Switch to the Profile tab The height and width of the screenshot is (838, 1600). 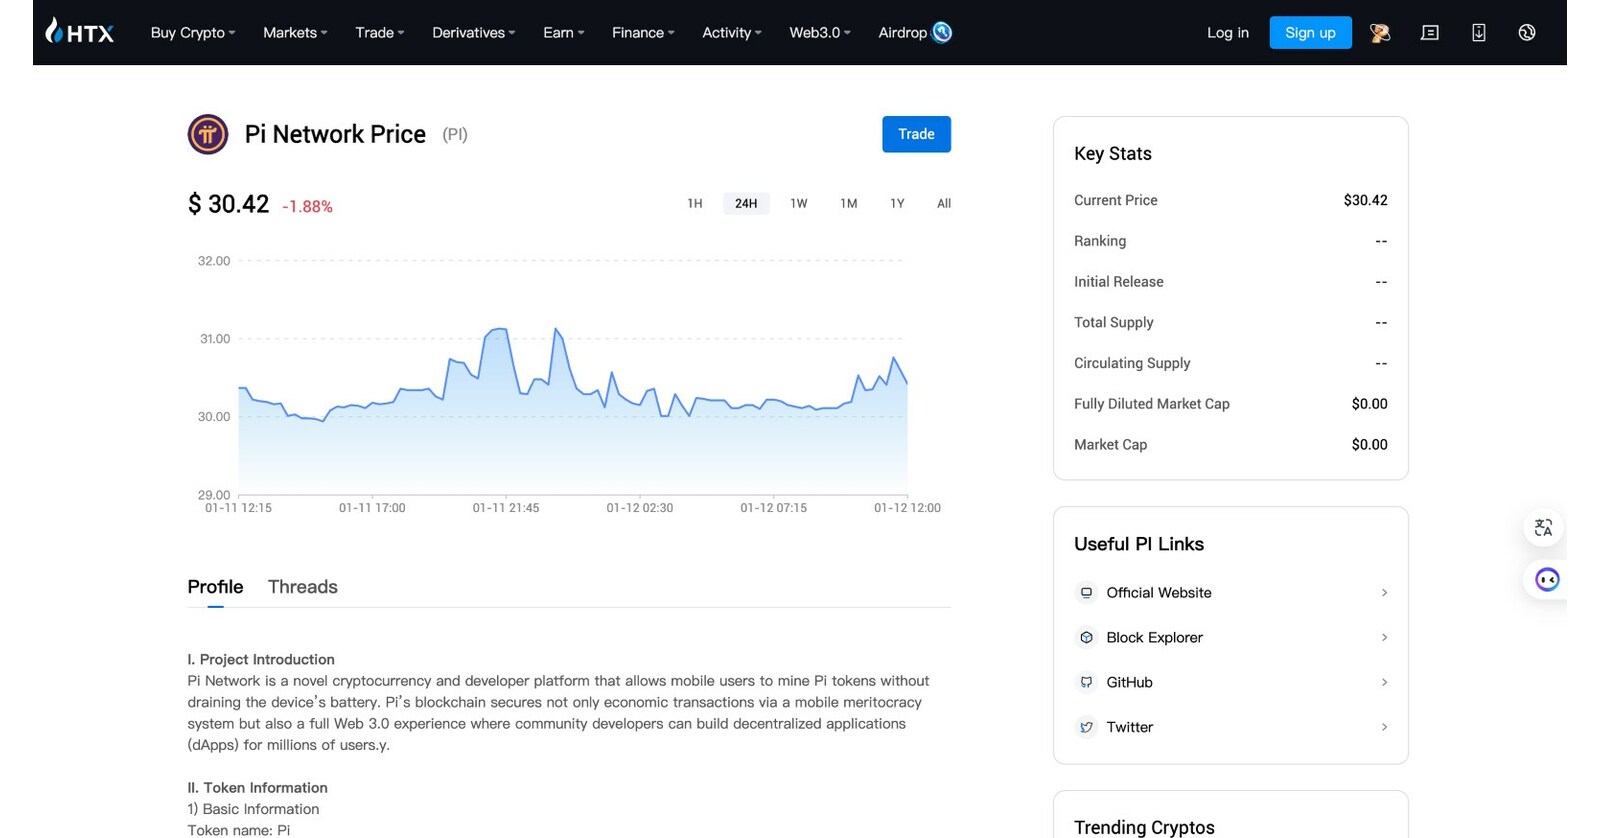tap(215, 587)
